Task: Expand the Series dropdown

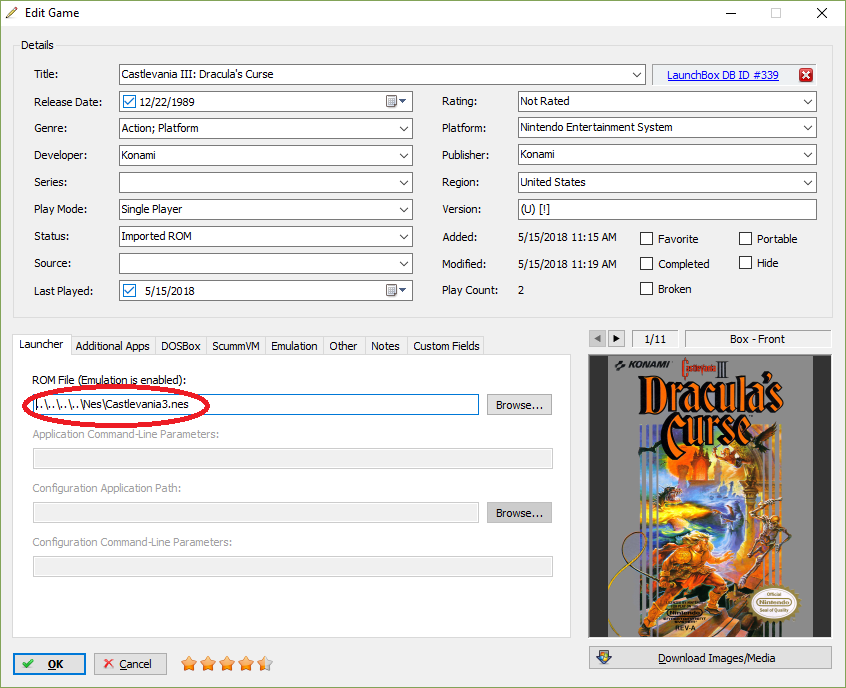Action: point(404,182)
